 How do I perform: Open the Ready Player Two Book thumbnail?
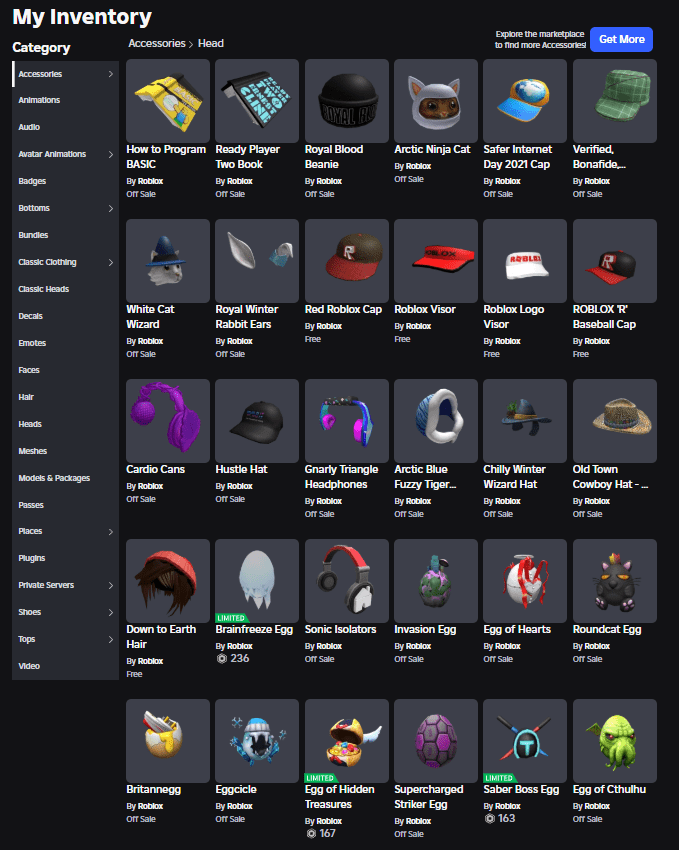pyautogui.click(x=257, y=101)
